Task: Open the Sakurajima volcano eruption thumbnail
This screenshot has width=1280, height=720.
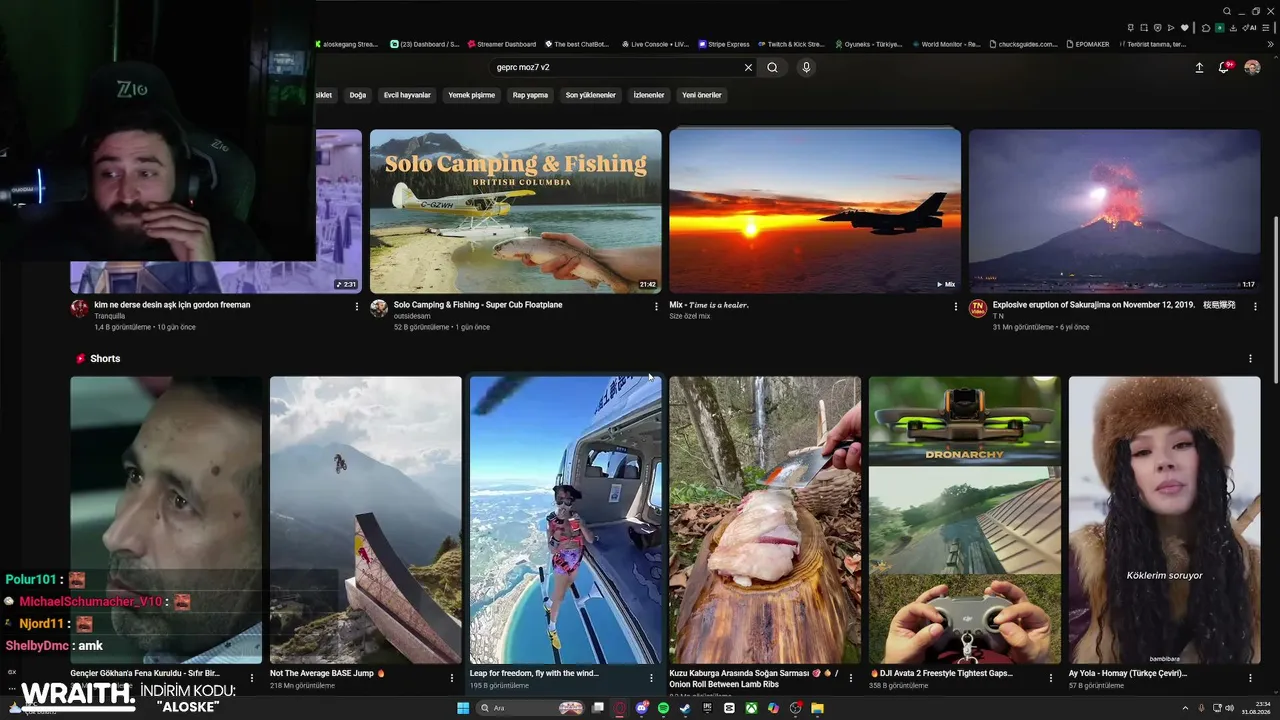Action: coord(1114,211)
